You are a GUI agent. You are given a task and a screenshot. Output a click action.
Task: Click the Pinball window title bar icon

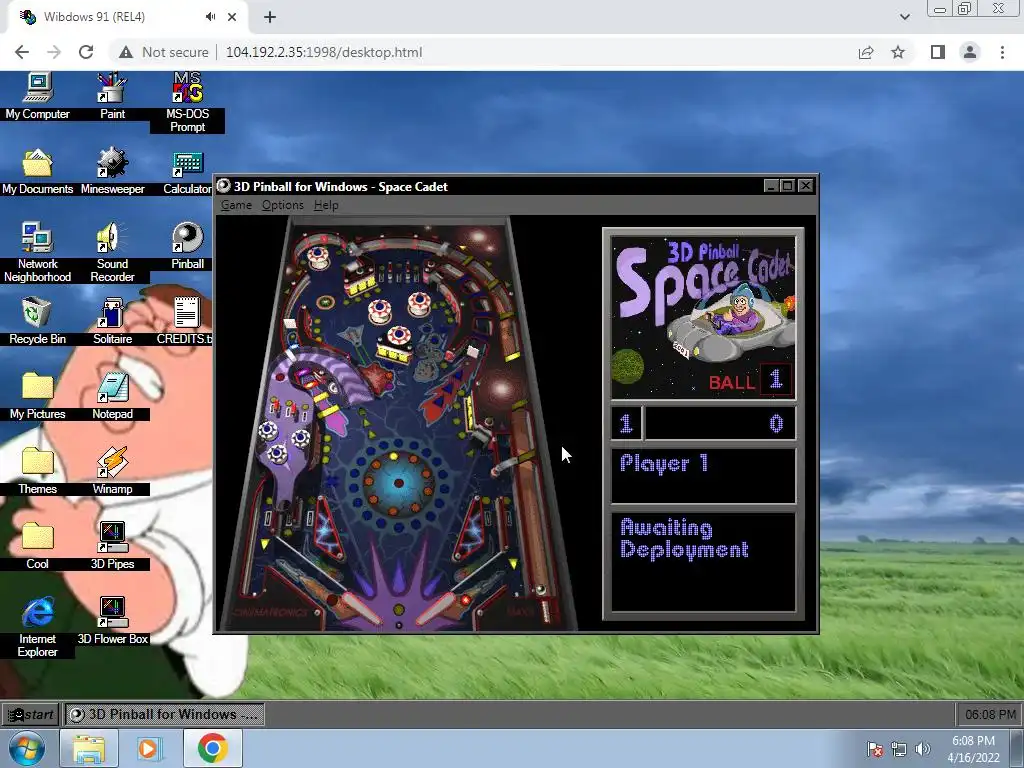tap(223, 186)
